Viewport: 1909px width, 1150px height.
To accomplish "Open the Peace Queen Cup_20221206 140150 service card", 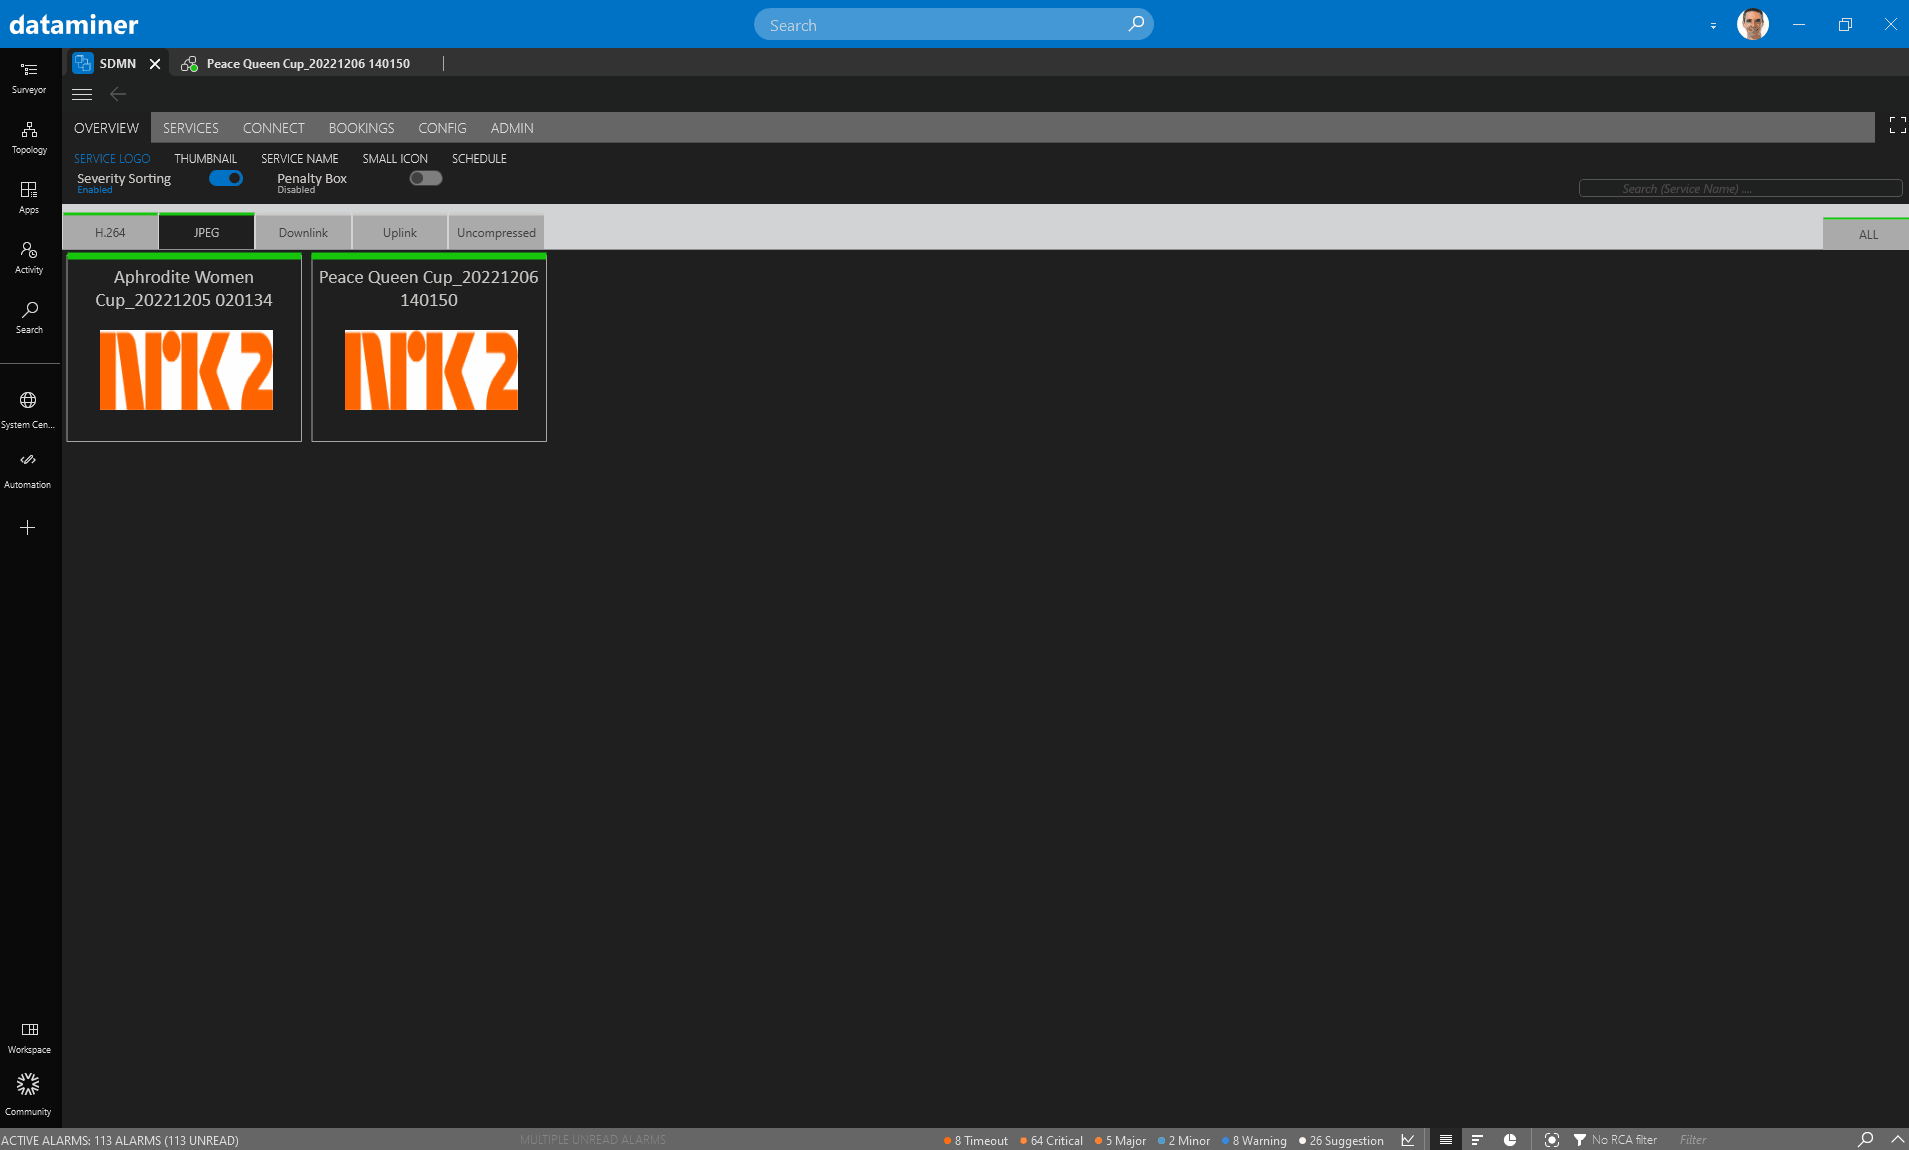I will pyautogui.click(x=429, y=347).
